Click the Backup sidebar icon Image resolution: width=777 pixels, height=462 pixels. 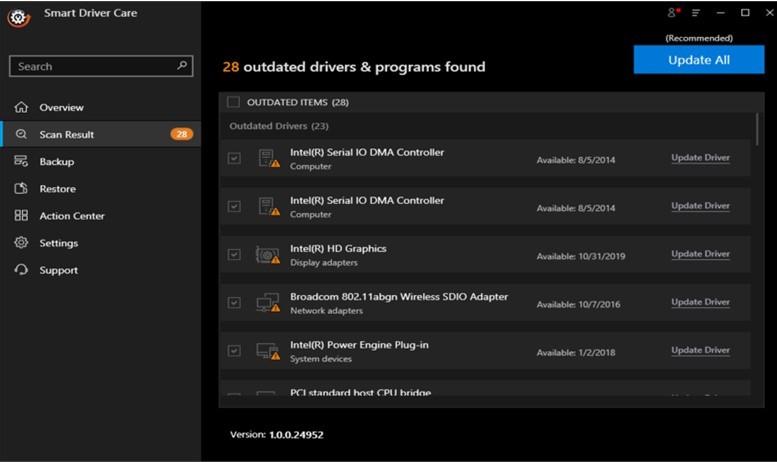point(21,161)
